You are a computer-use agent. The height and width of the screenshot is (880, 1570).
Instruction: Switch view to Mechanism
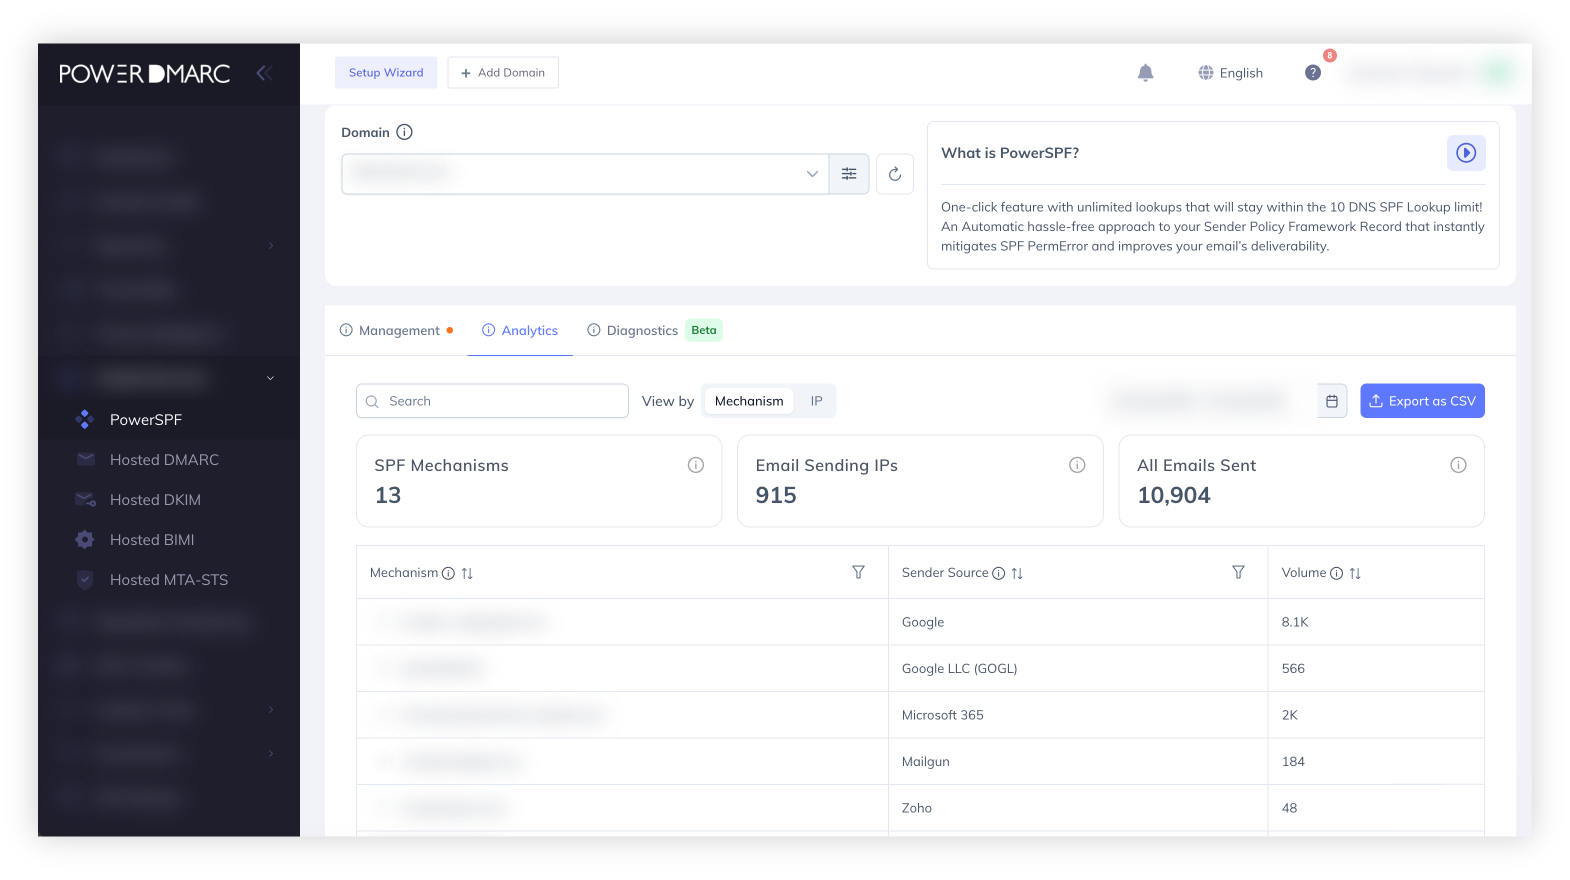coord(749,401)
